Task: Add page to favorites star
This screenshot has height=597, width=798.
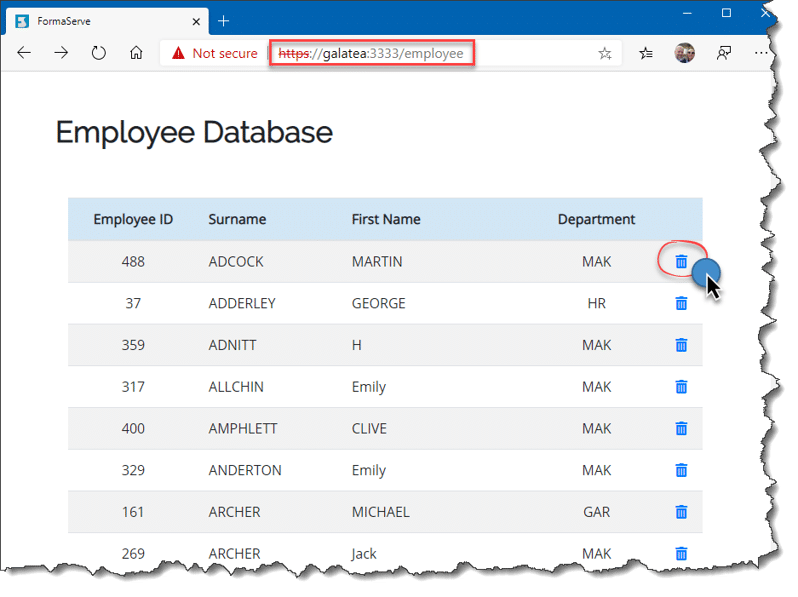Action: tap(604, 54)
